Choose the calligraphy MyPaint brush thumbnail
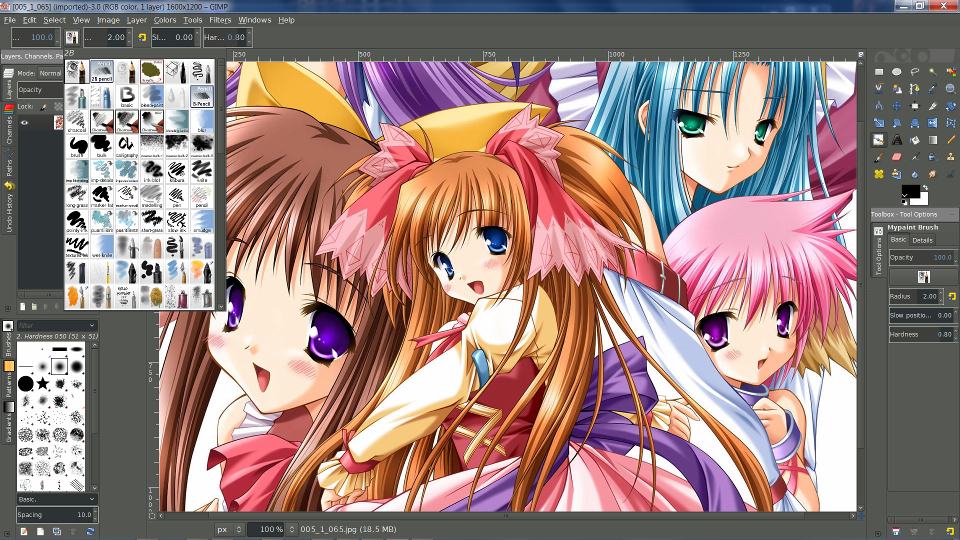 (x=127, y=146)
